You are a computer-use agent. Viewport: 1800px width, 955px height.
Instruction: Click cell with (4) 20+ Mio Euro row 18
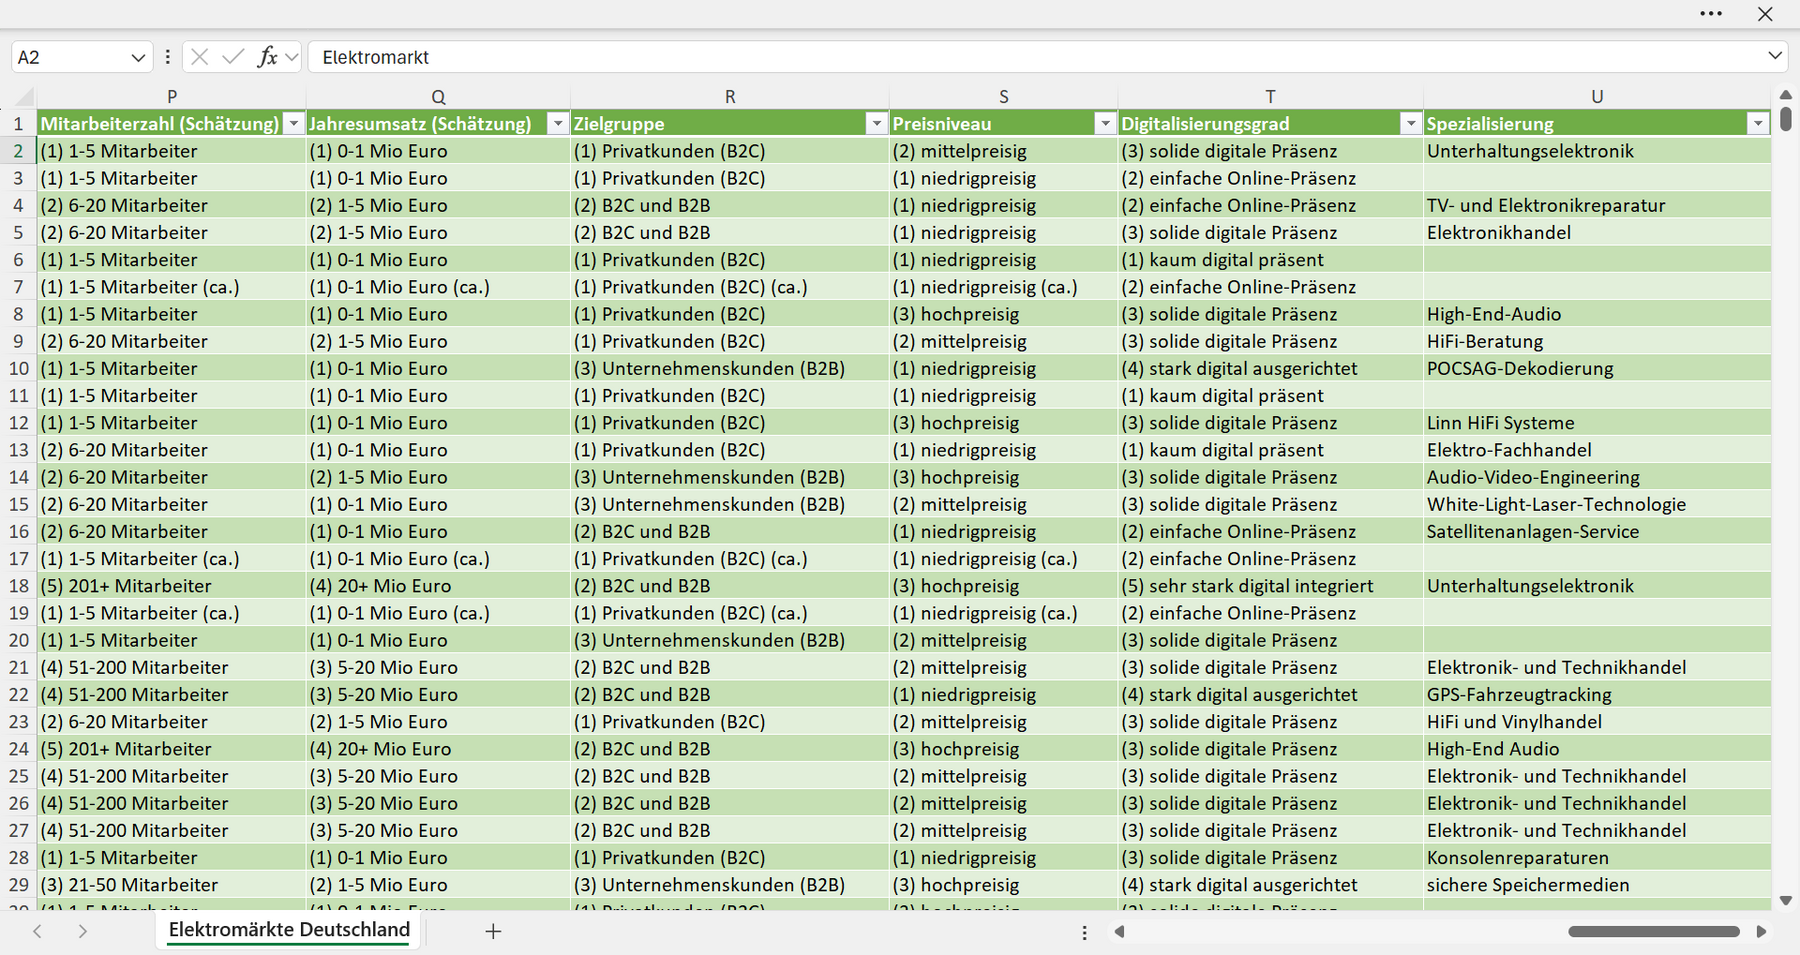438,586
